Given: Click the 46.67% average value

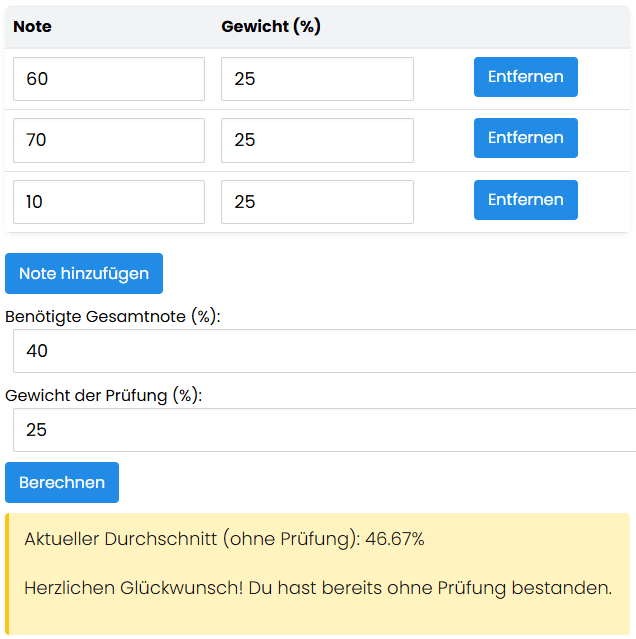Looking at the screenshot, I should coord(395,539).
